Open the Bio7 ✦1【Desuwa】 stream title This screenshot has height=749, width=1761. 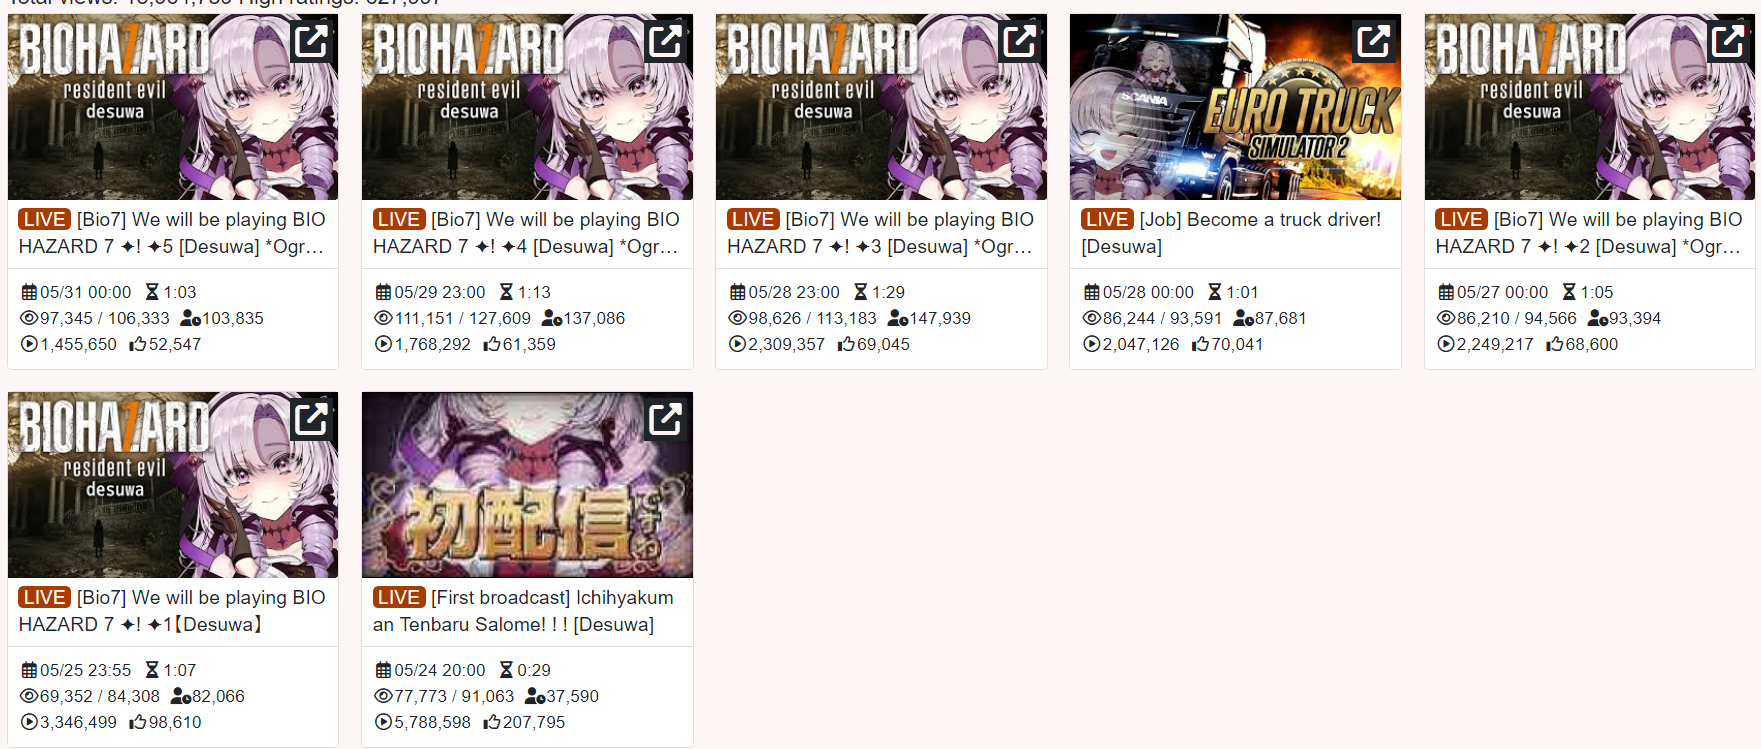(173, 611)
